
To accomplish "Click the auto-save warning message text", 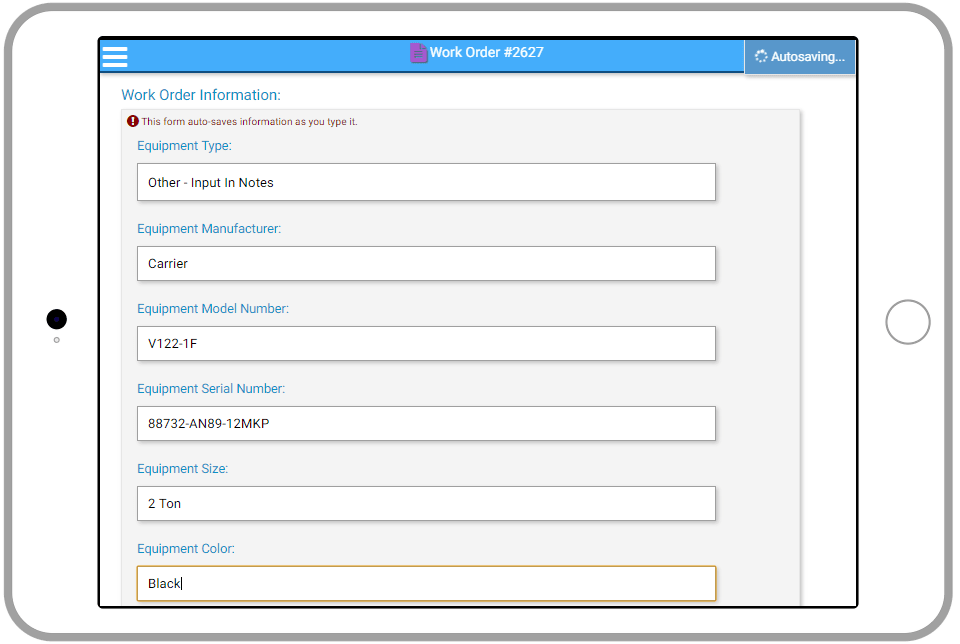I will coord(250,120).
